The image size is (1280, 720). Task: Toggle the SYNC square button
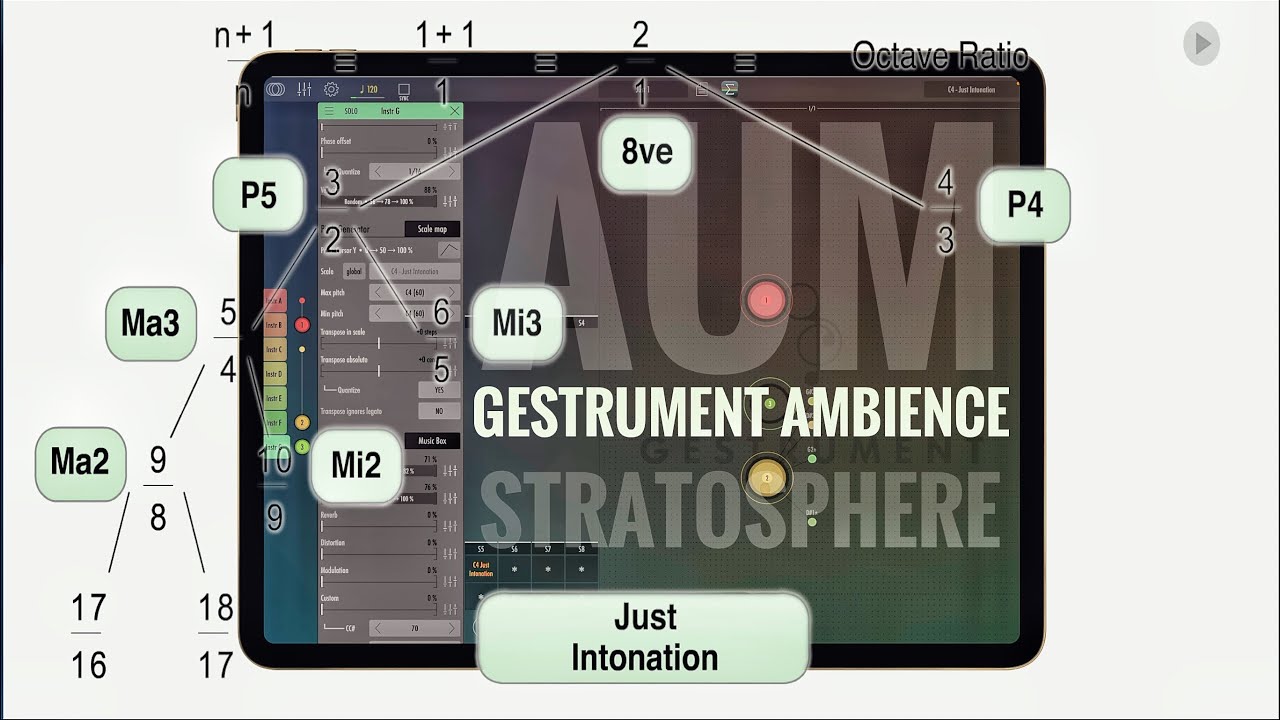tap(404, 90)
